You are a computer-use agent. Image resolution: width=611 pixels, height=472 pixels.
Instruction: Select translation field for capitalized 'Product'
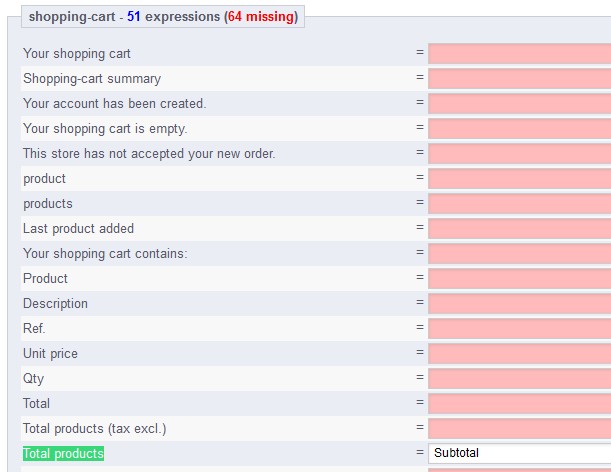(519, 279)
